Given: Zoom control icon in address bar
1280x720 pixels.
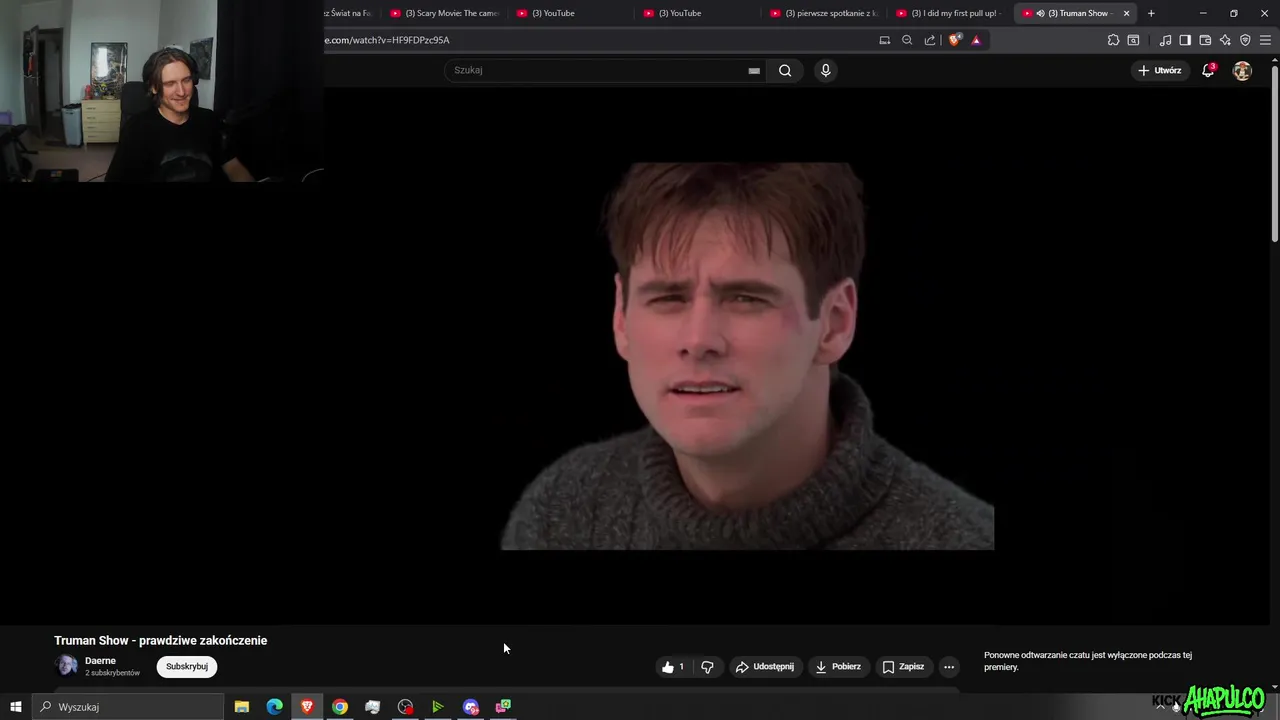Looking at the screenshot, I should 907,40.
